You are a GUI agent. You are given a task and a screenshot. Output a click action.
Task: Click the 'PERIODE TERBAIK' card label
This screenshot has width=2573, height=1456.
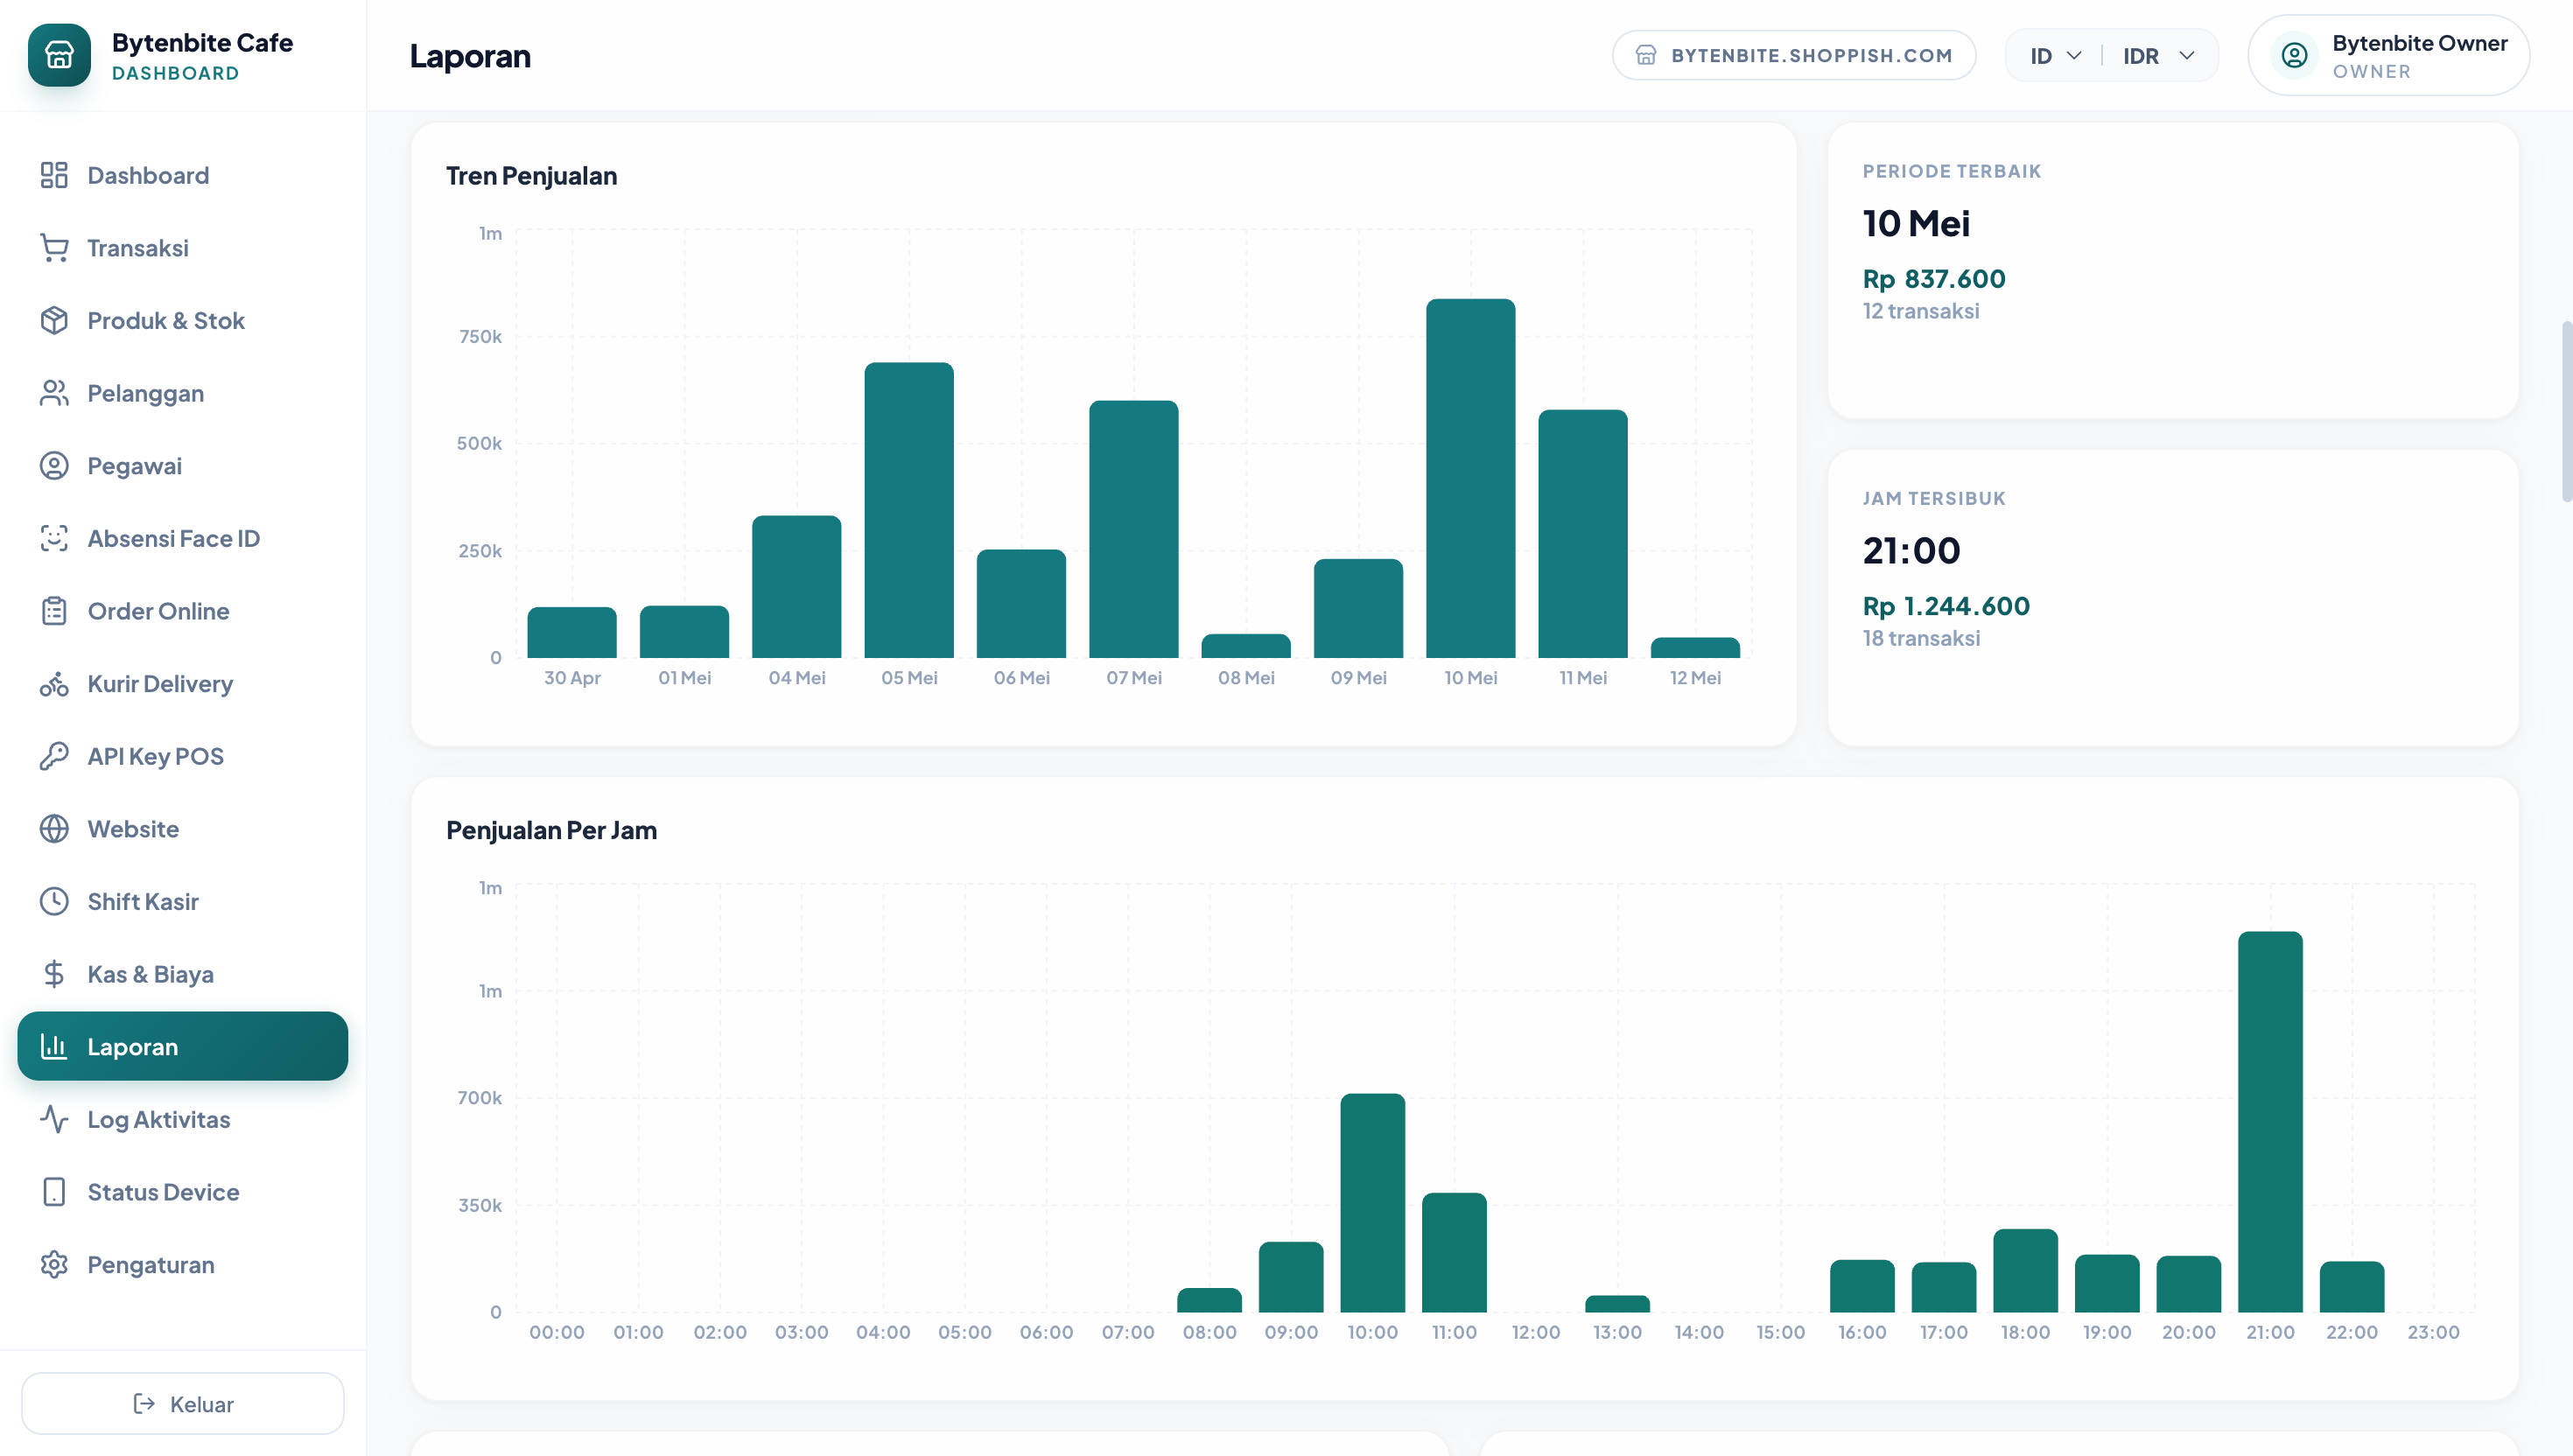(1951, 171)
